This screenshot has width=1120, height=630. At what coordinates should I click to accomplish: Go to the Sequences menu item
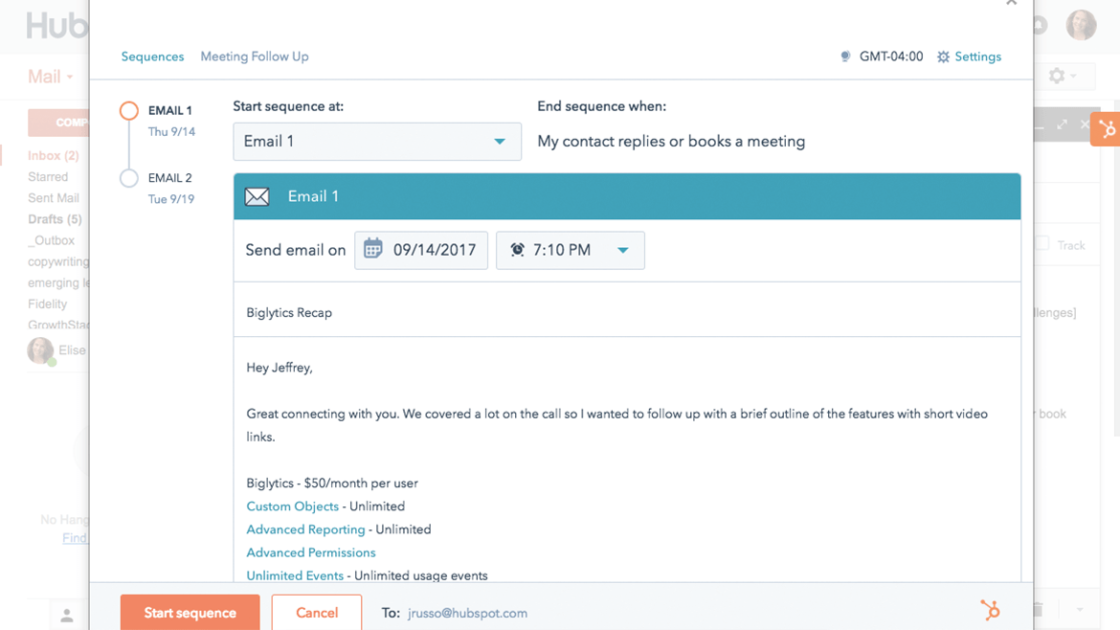tap(152, 56)
